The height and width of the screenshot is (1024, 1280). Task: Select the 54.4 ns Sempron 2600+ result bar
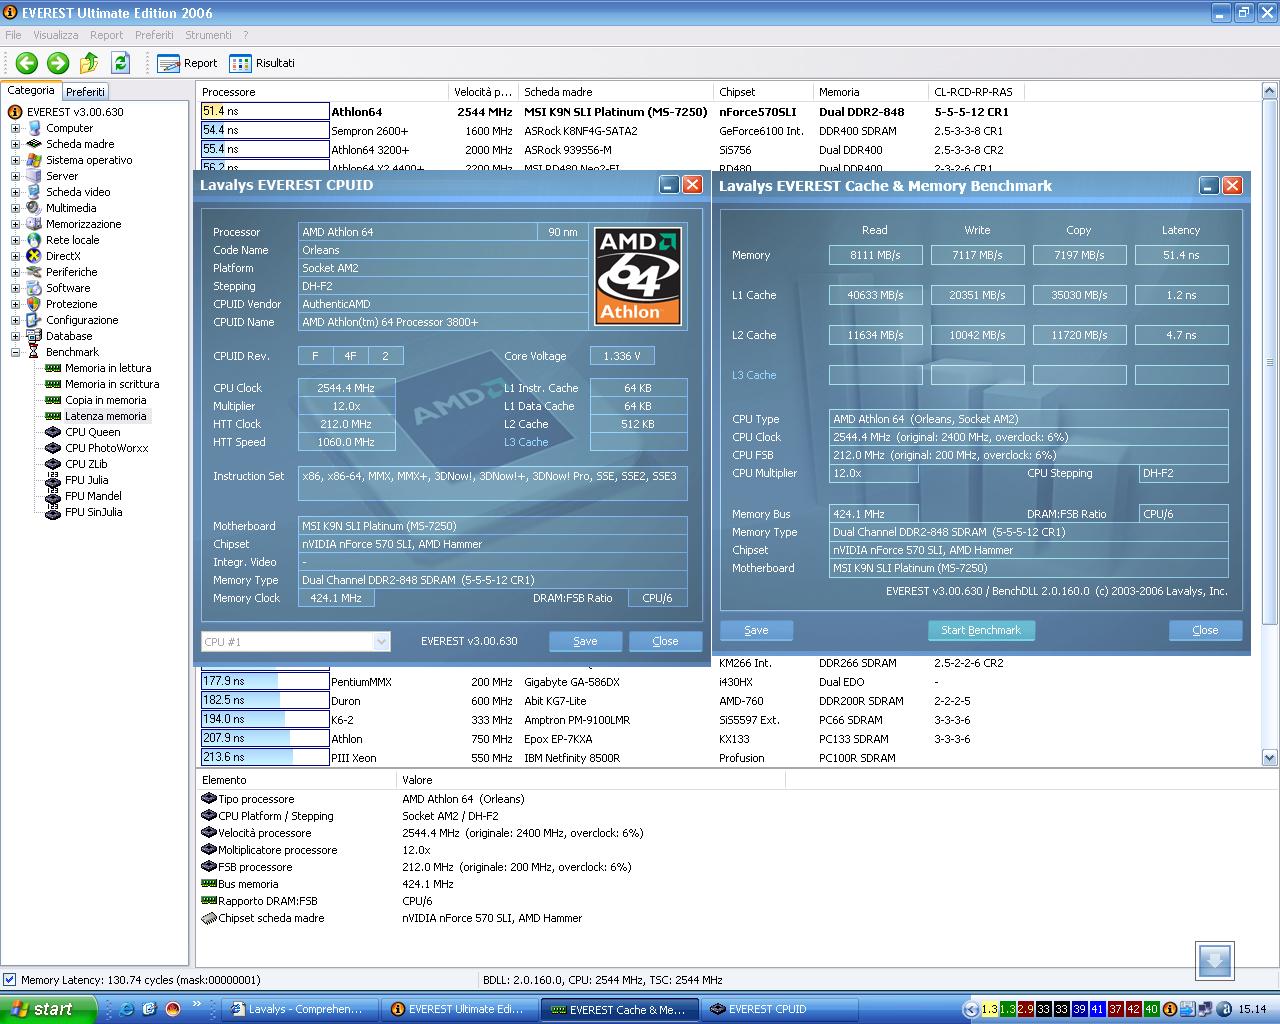click(x=265, y=130)
